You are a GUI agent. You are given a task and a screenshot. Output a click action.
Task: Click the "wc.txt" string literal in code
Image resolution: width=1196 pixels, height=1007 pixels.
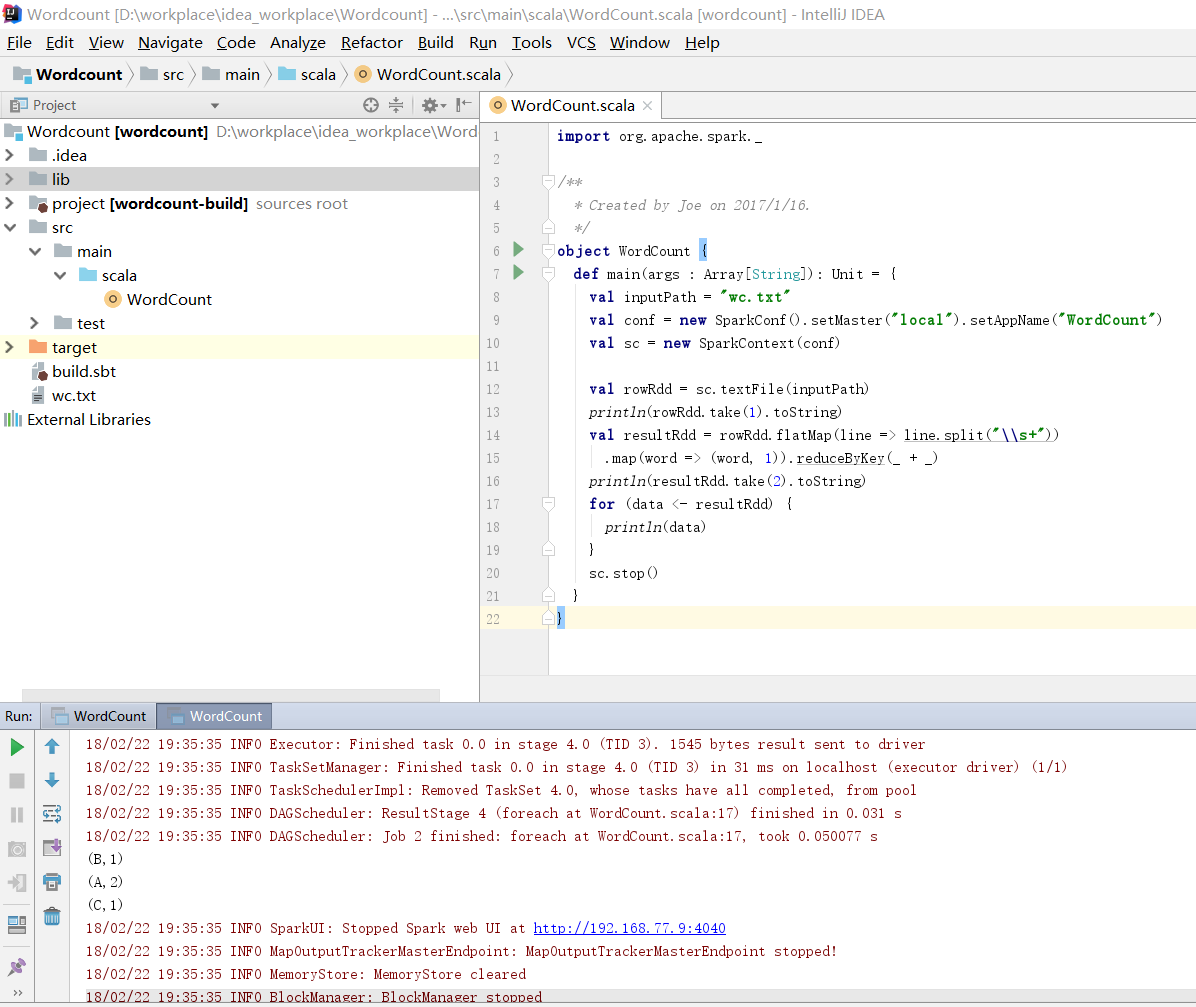(x=754, y=297)
